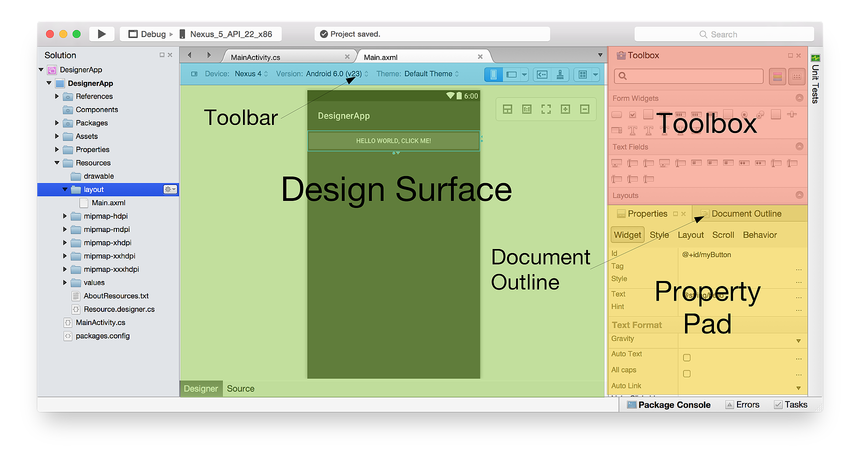Click the top Search field
The width and height of the screenshot is (860, 465).
(724, 34)
